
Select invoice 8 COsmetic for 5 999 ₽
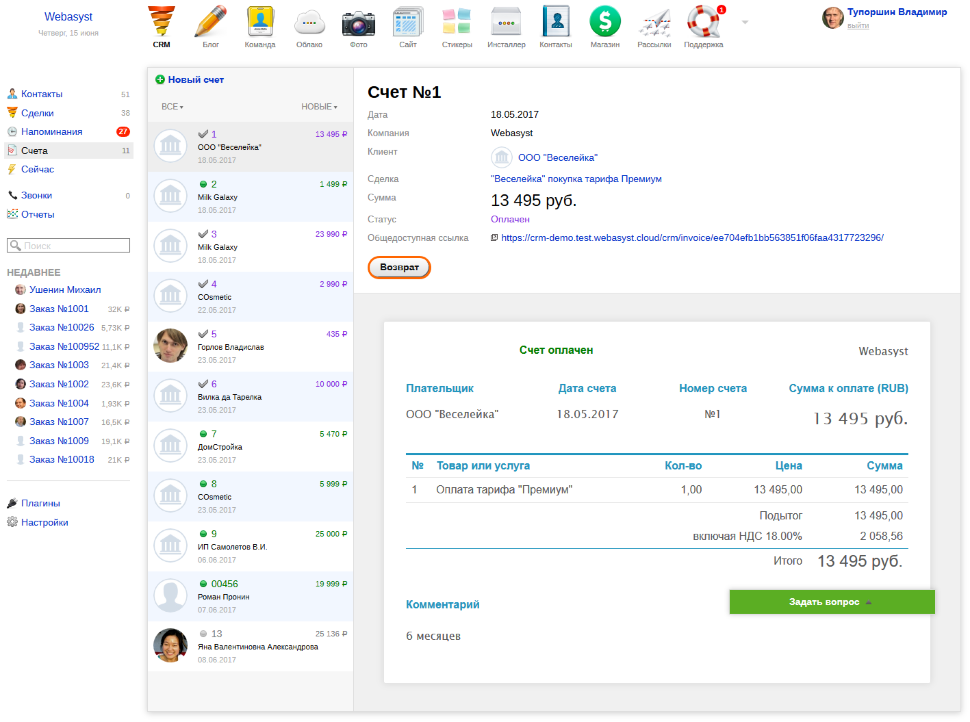coord(251,497)
